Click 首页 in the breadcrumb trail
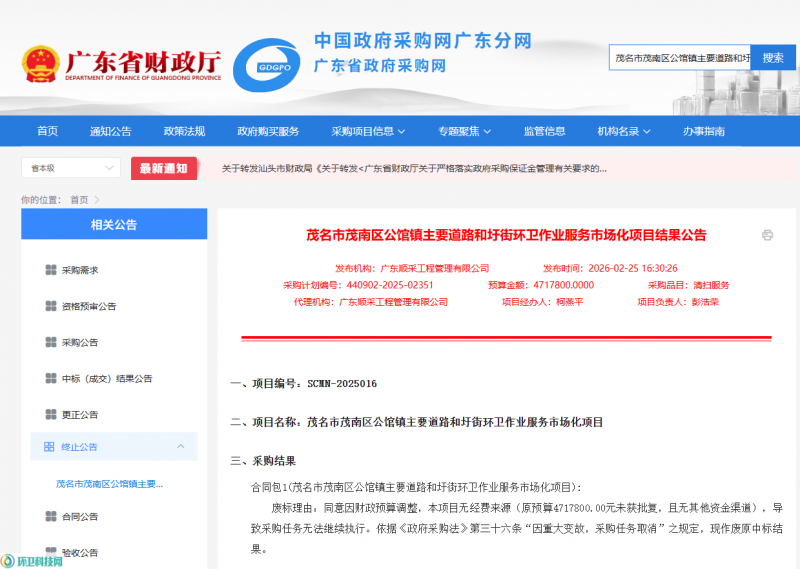The image size is (800, 569). pyautogui.click(x=79, y=200)
